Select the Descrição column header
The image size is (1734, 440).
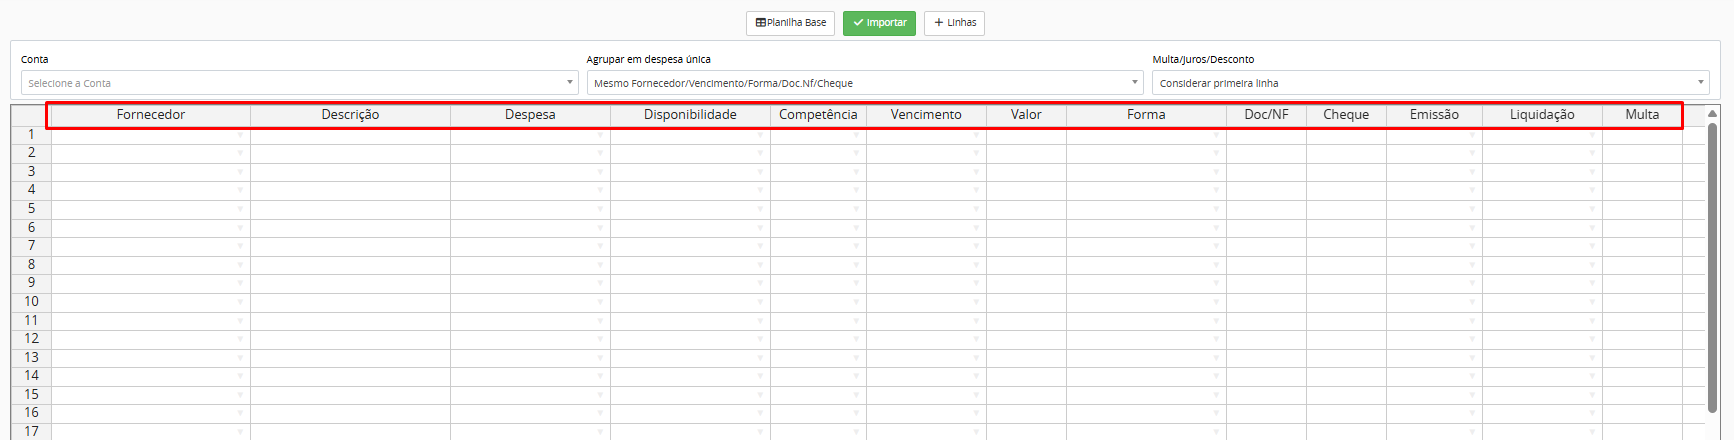[350, 115]
